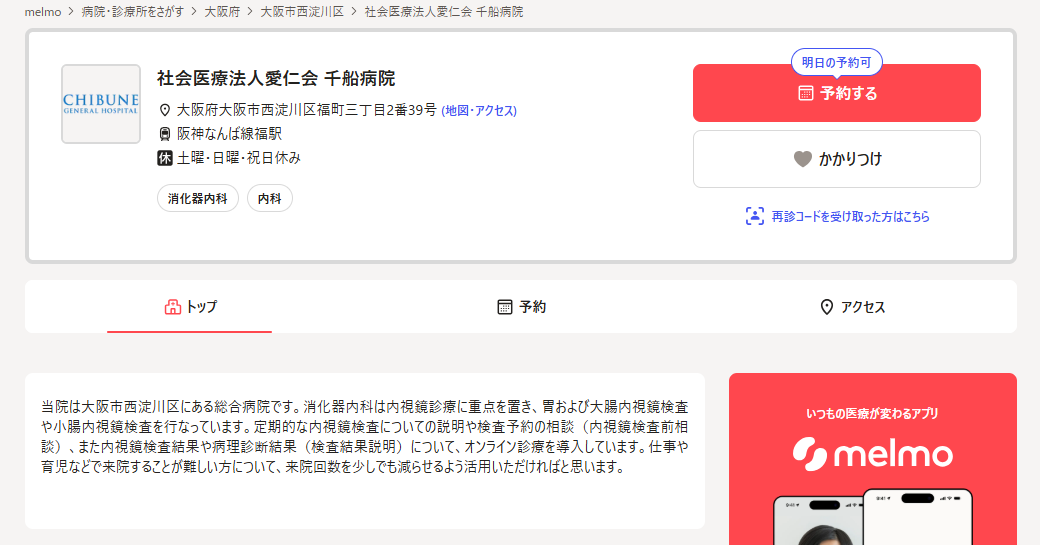The image size is (1040, 545).
Task: Select the 内科 tag
Action: point(270,198)
